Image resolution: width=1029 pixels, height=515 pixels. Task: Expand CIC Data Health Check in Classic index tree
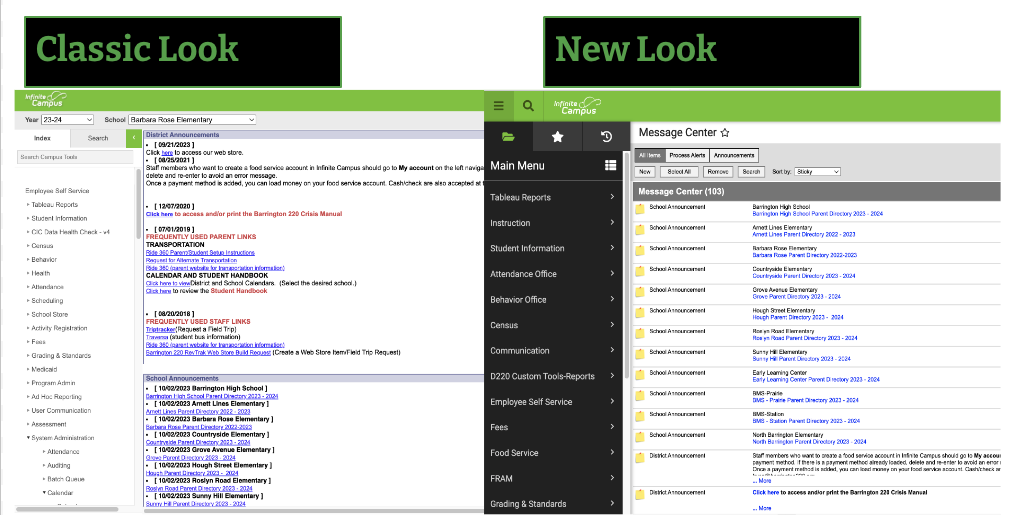point(28,232)
